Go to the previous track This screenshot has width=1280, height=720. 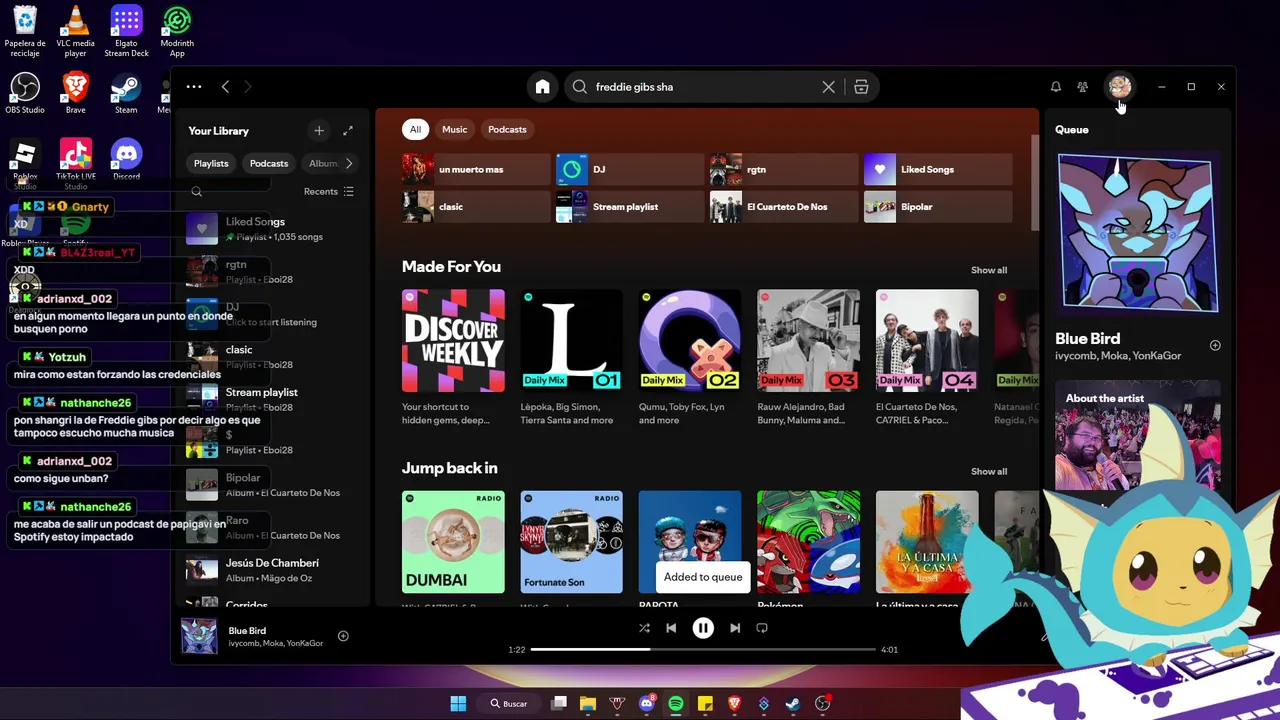pyautogui.click(x=671, y=628)
